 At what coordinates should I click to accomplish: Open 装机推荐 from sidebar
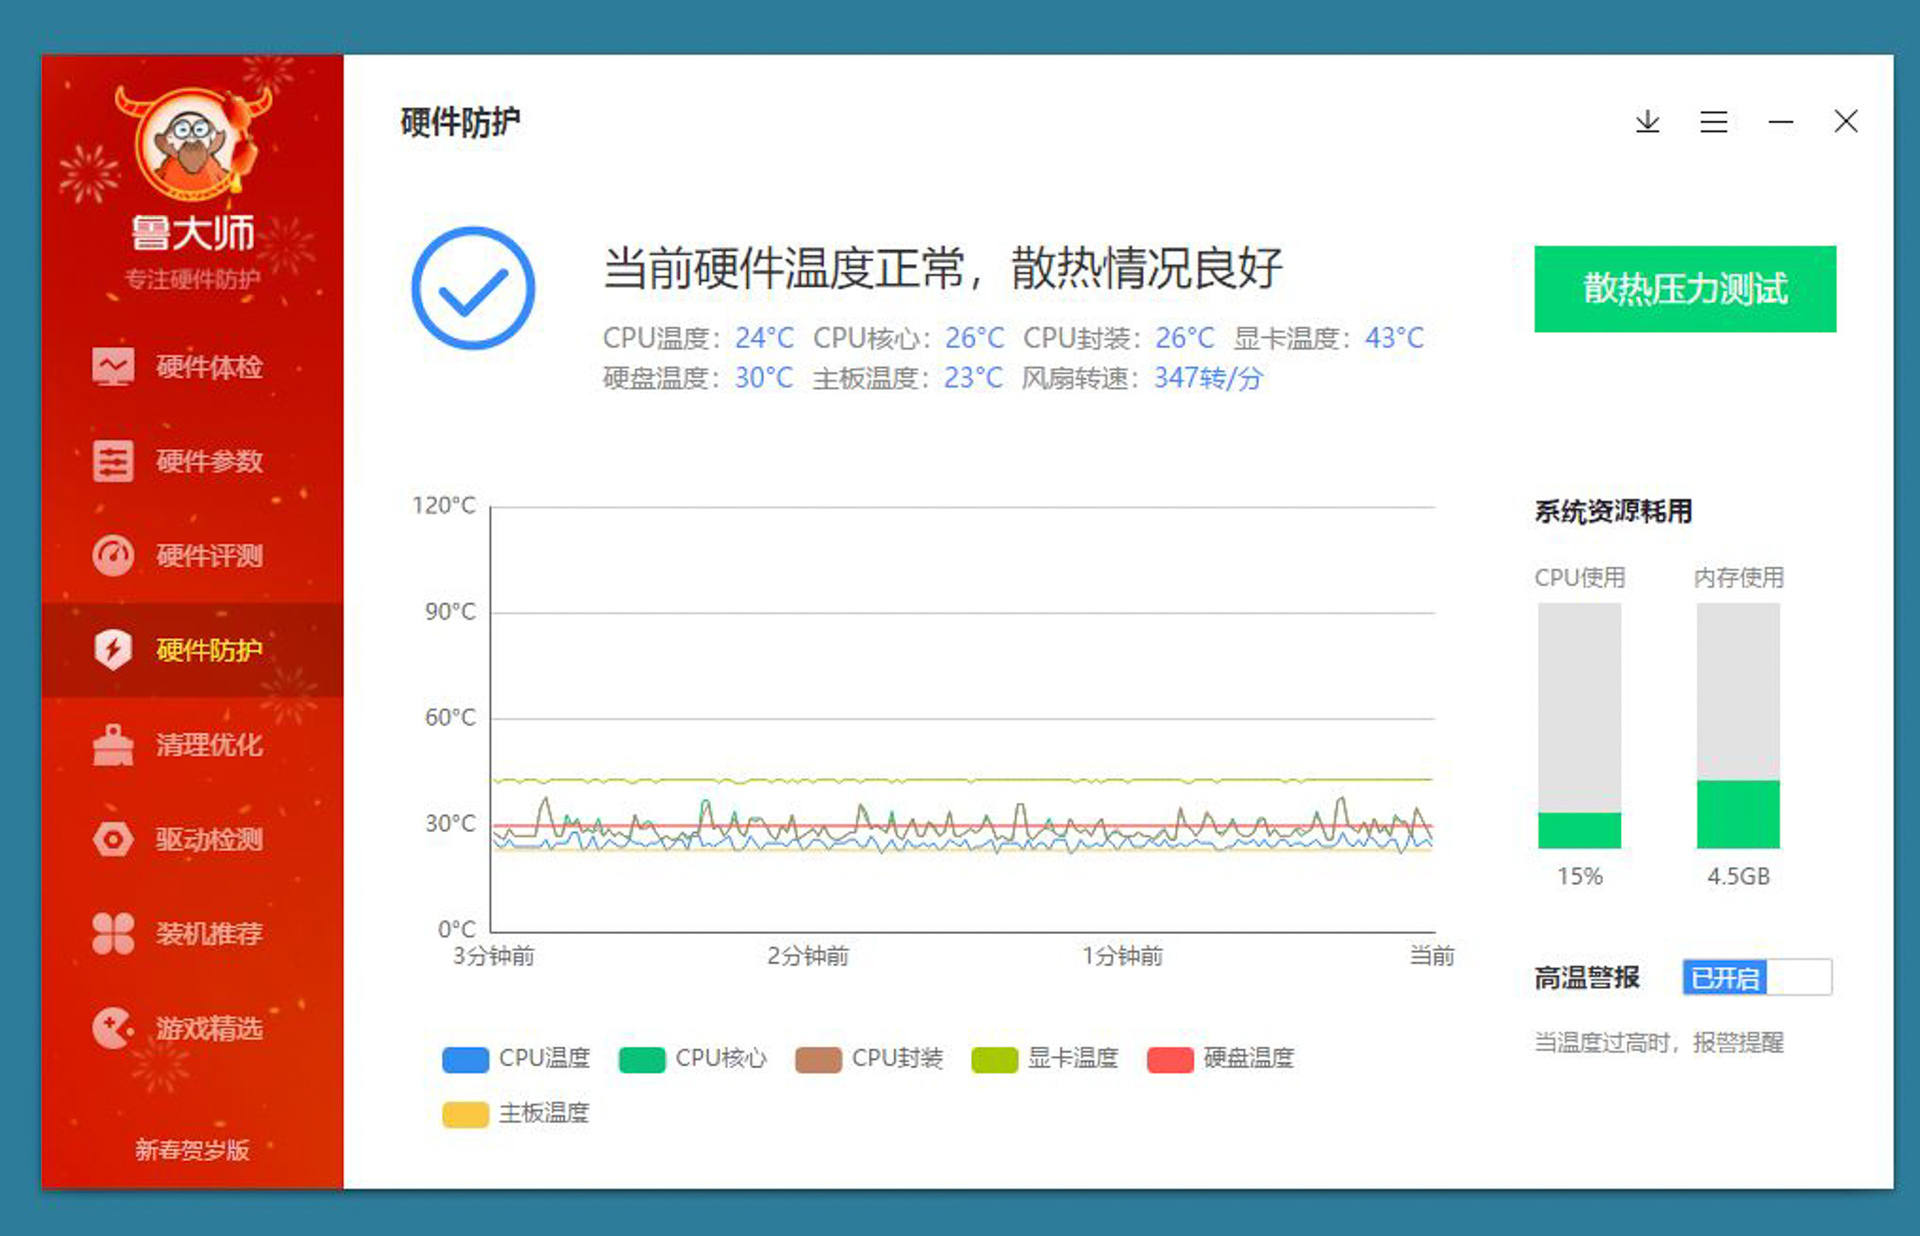(x=192, y=933)
